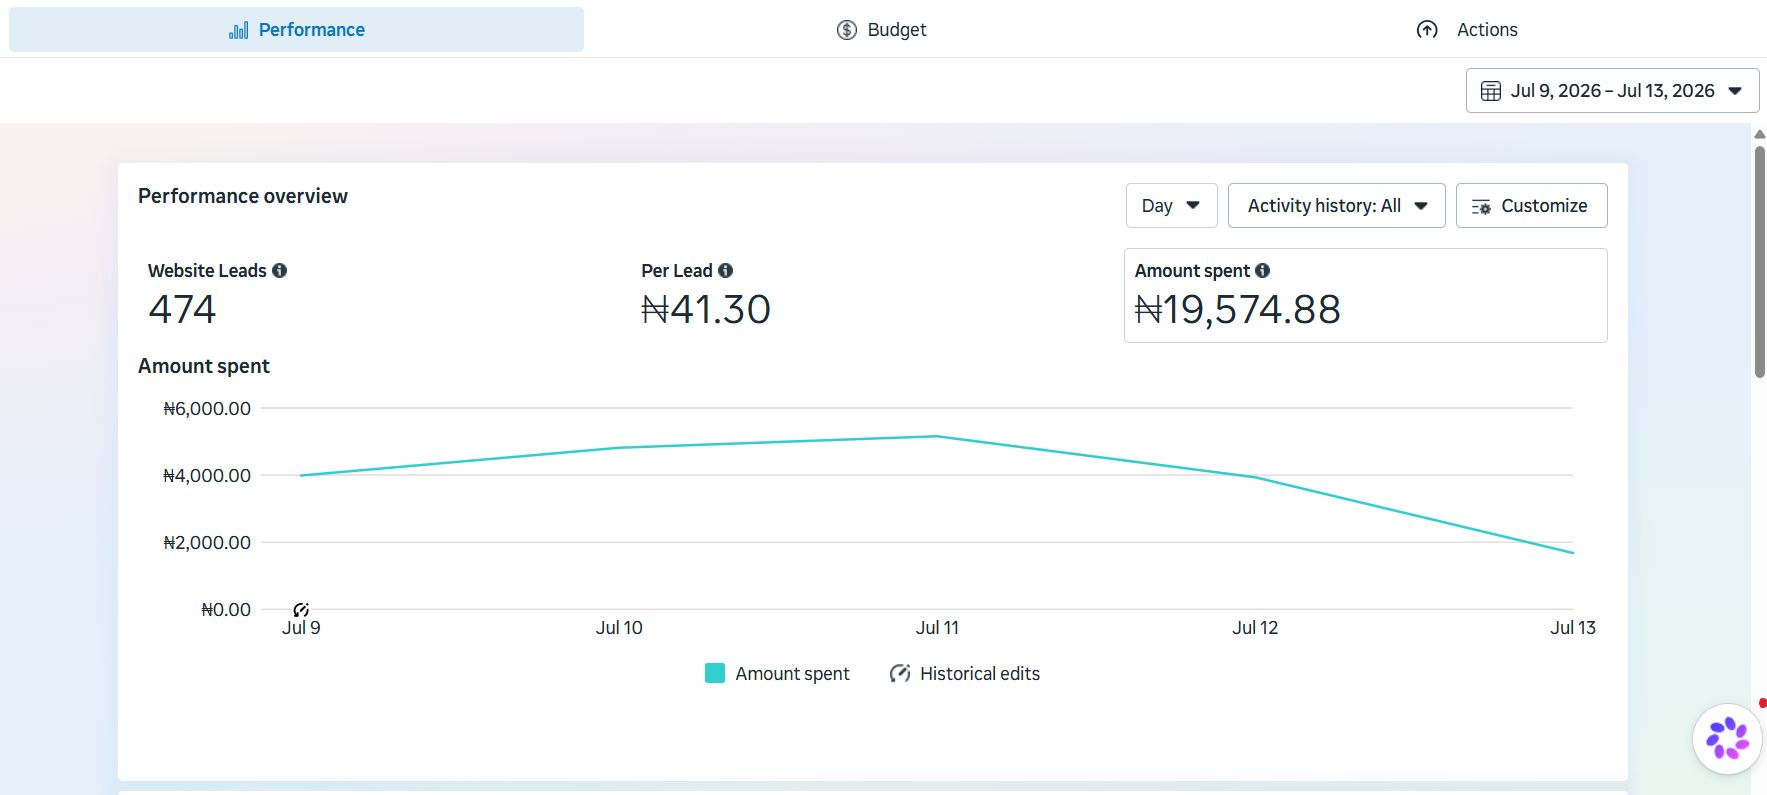Click the Jul 12 x-axis label
The width and height of the screenshot is (1767, 795).
(x=1255, y=628)
